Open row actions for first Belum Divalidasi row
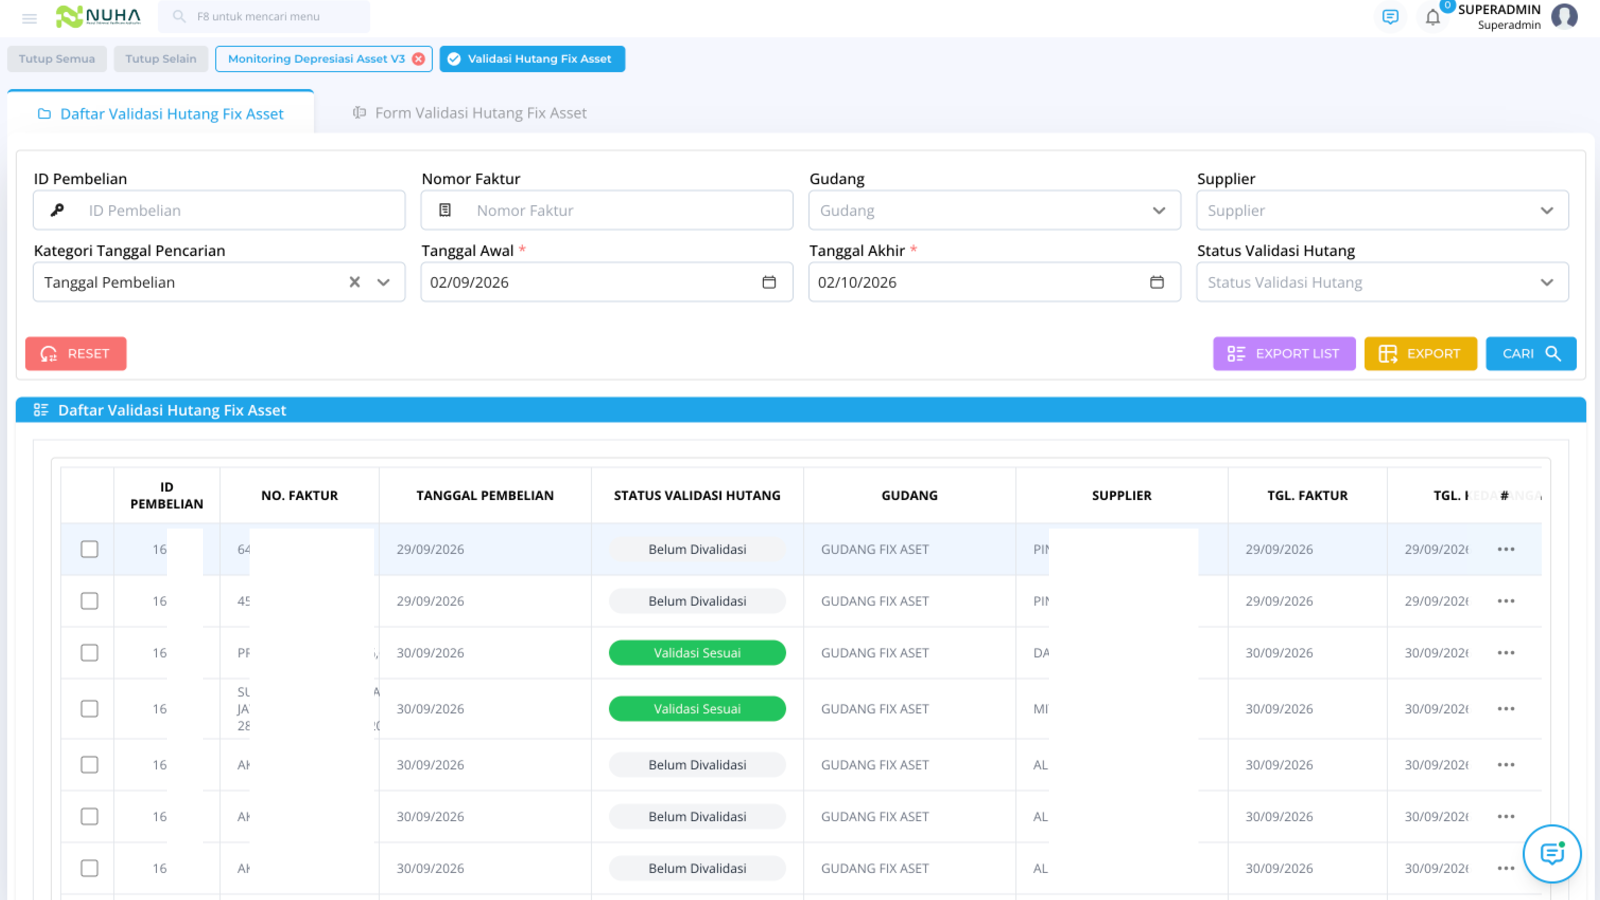 click(1506, 549)
